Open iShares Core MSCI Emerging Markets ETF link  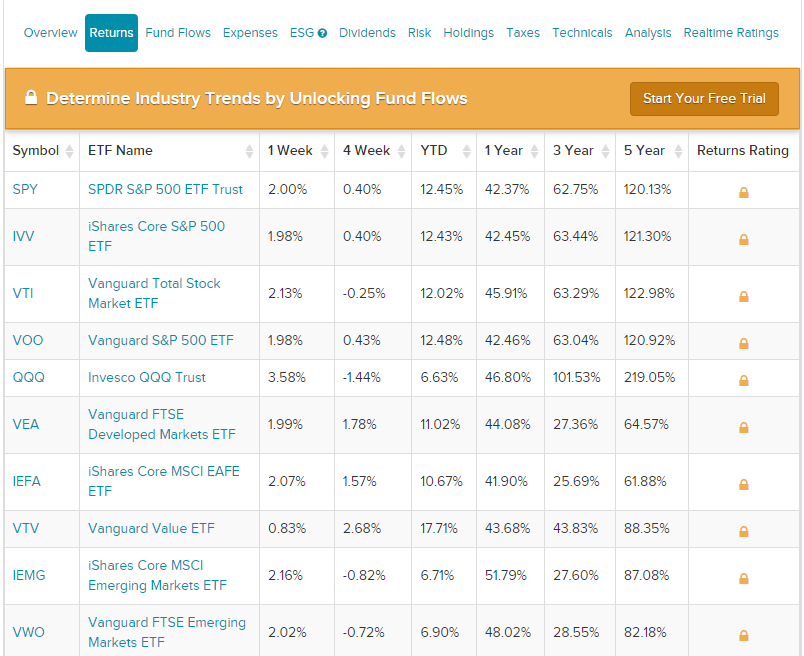point(157,575)
